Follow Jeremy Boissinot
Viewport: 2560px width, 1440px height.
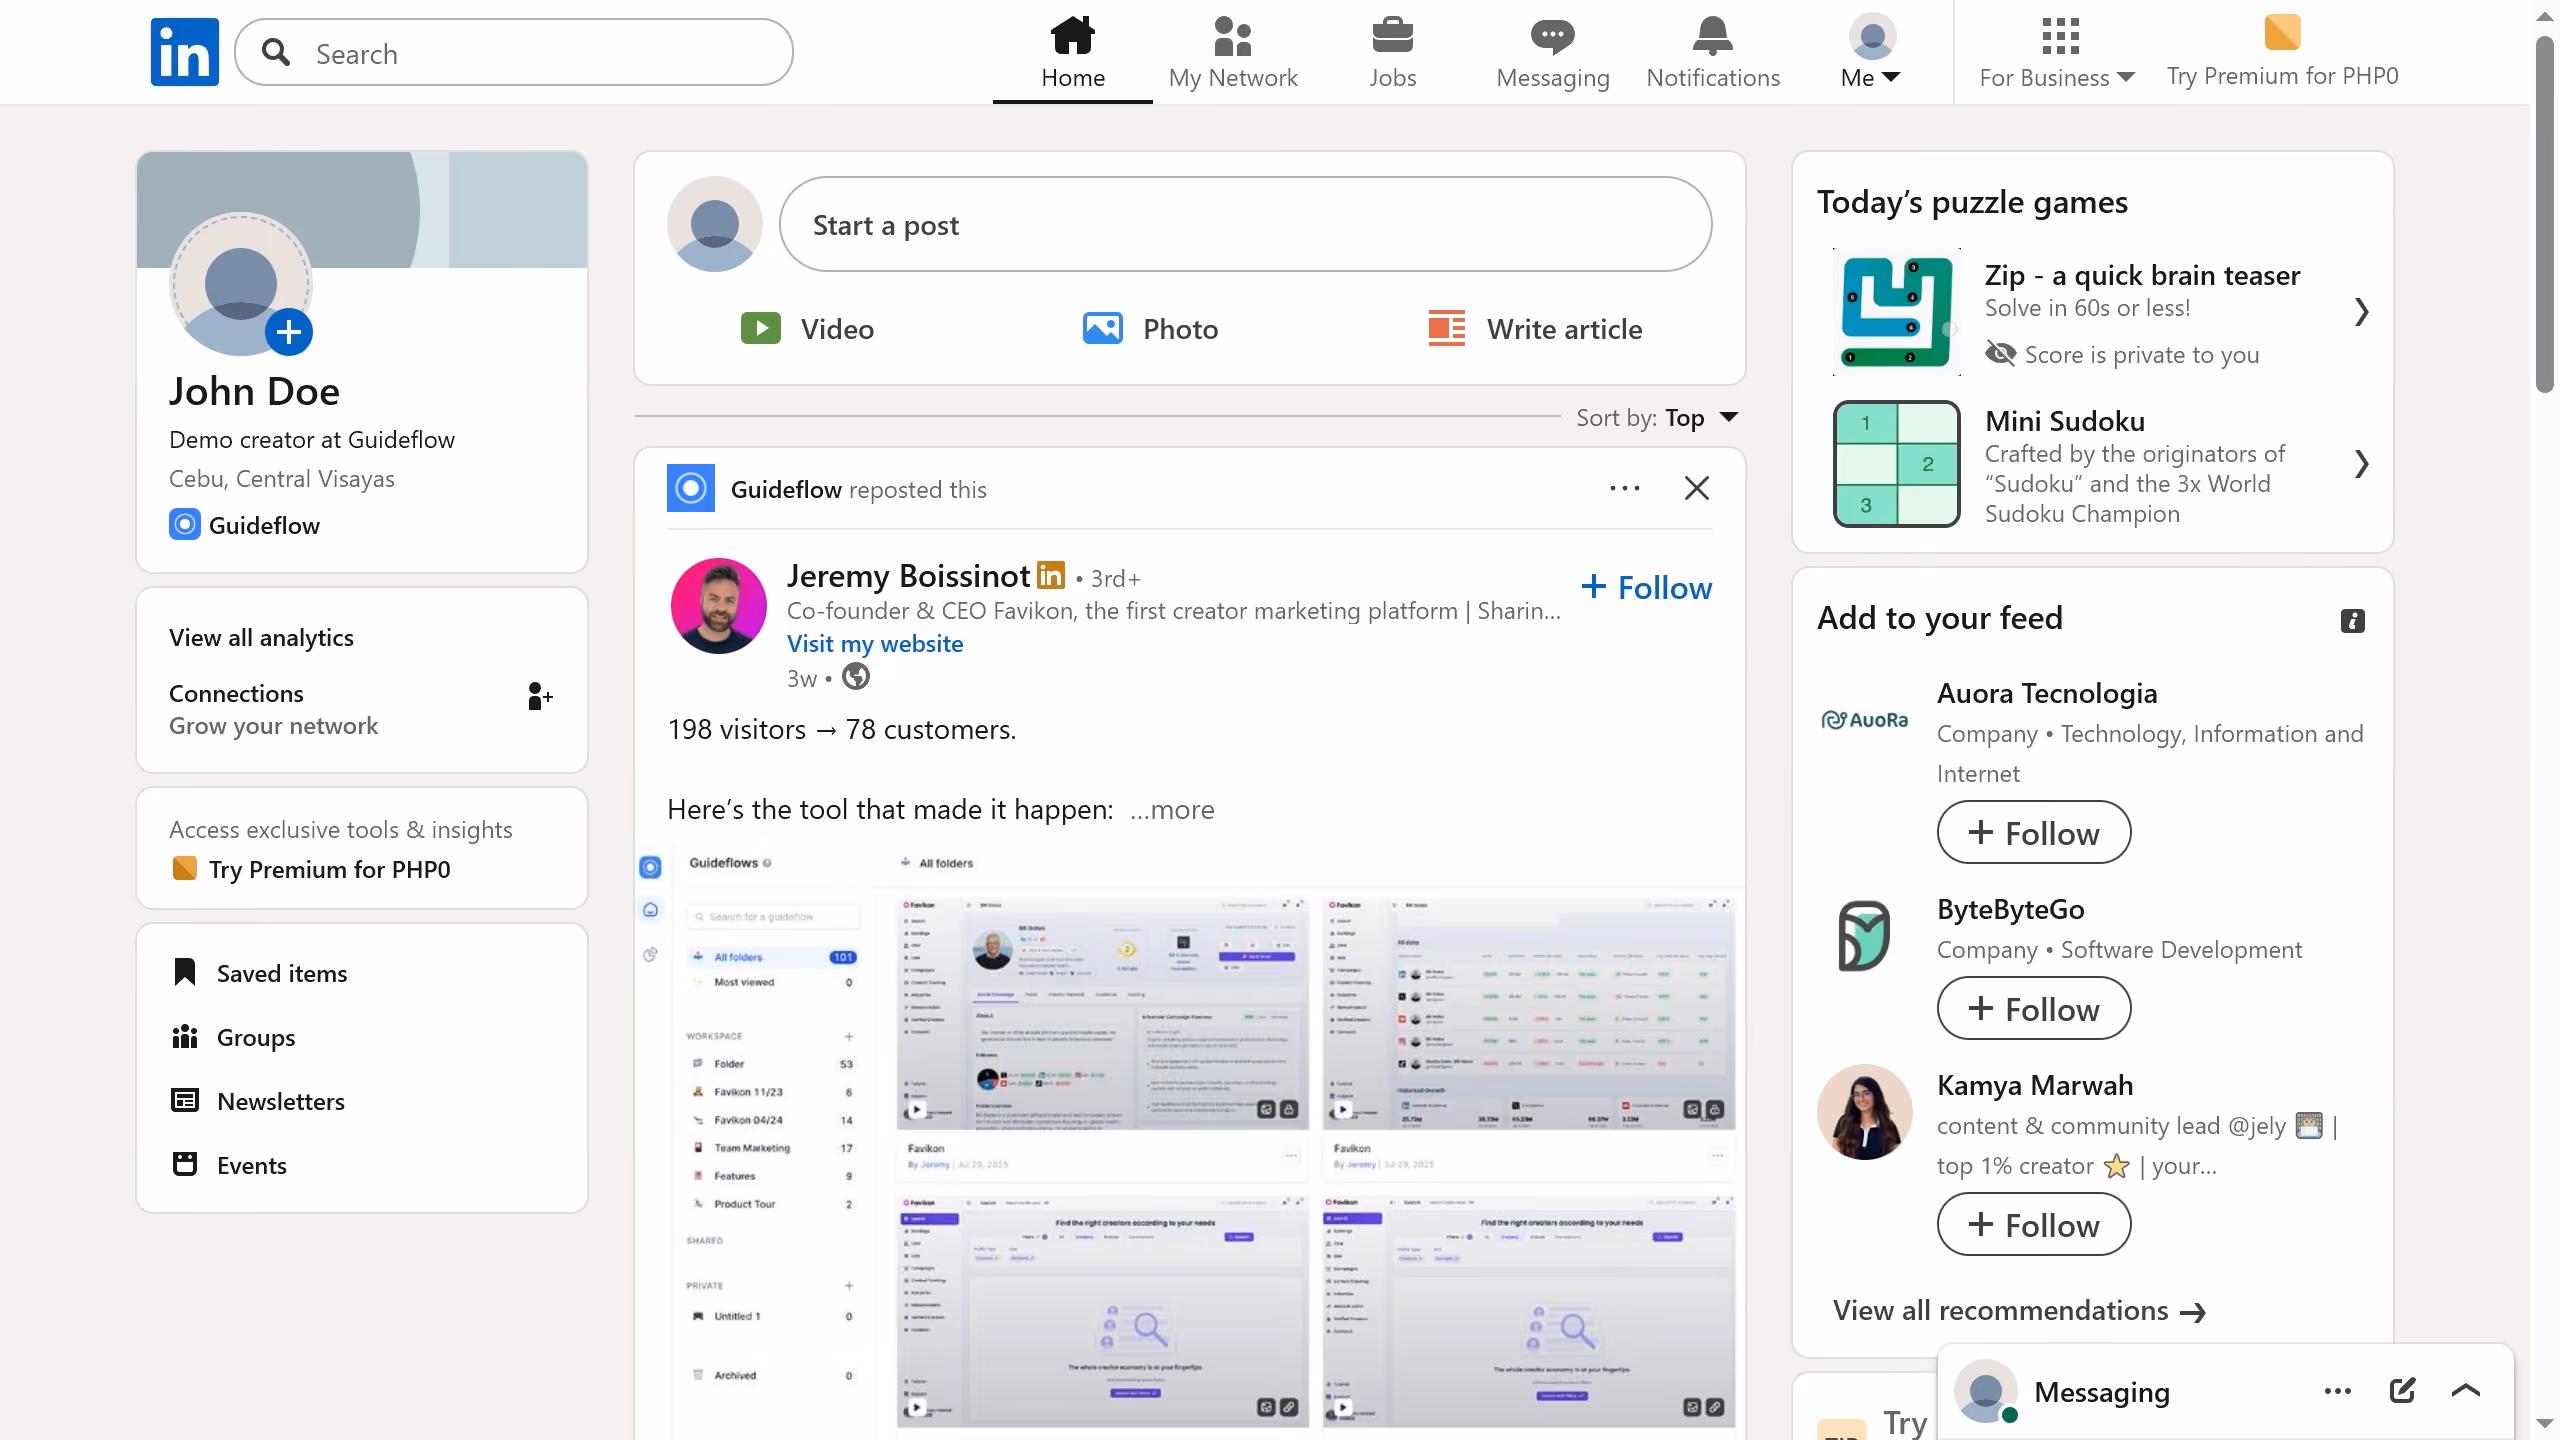click(1646, 588)
